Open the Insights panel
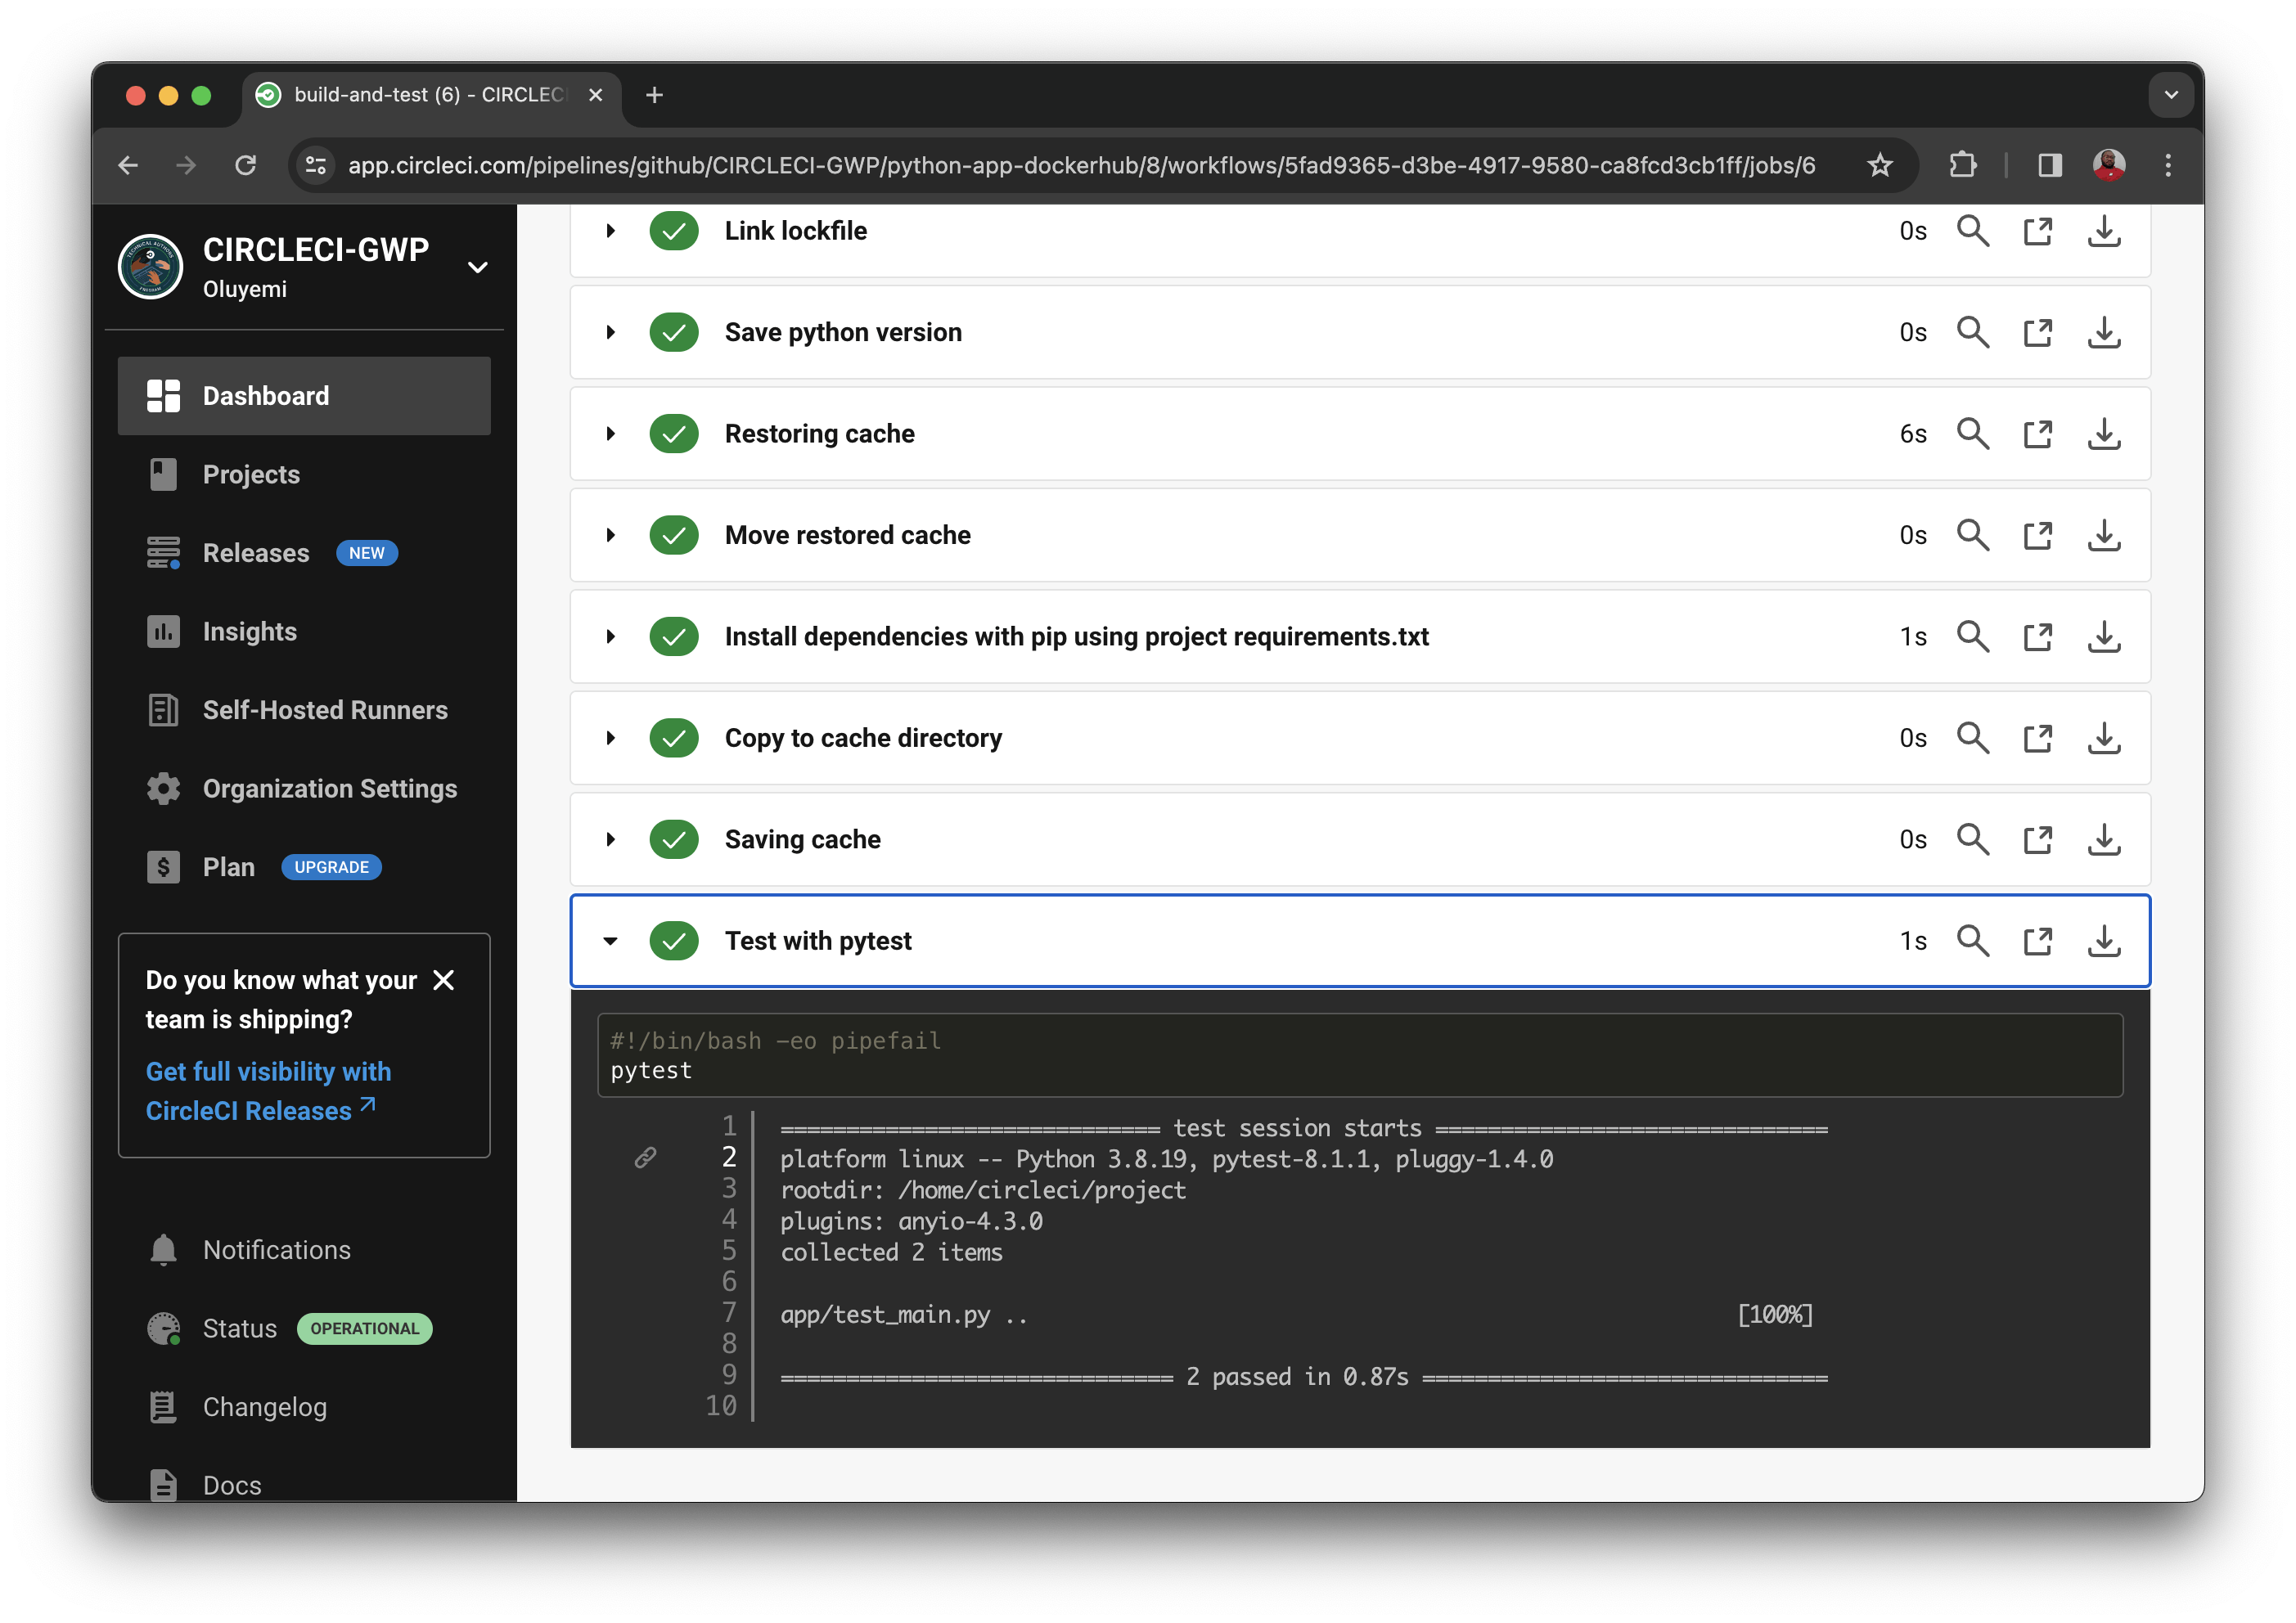The width and height of the screenshot is (2296, 1623). (249, 631)
